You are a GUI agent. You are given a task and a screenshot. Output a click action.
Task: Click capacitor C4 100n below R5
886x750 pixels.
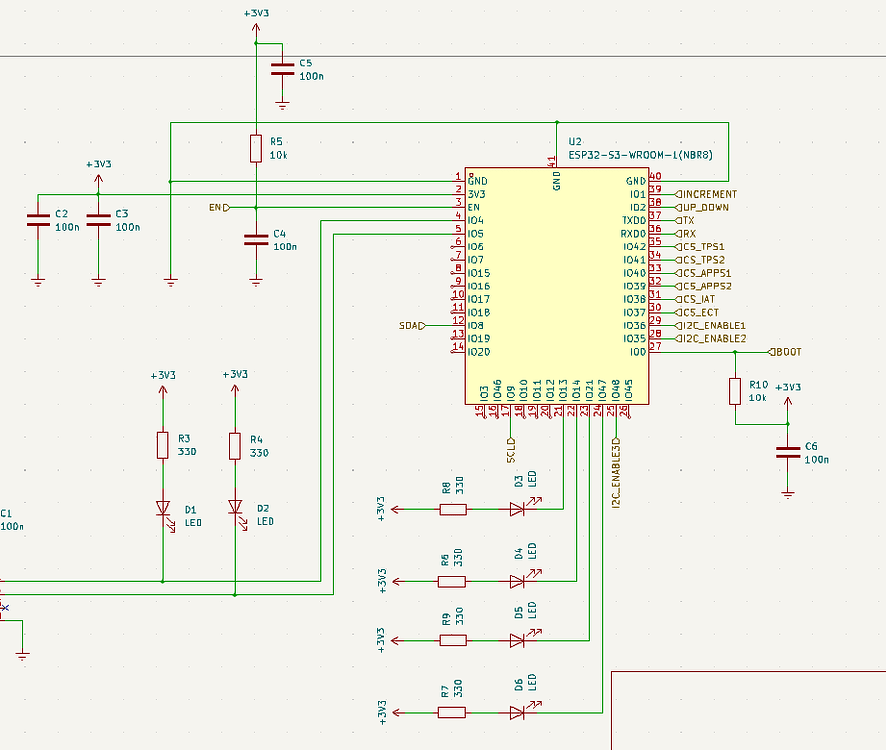tap(257, 239)
